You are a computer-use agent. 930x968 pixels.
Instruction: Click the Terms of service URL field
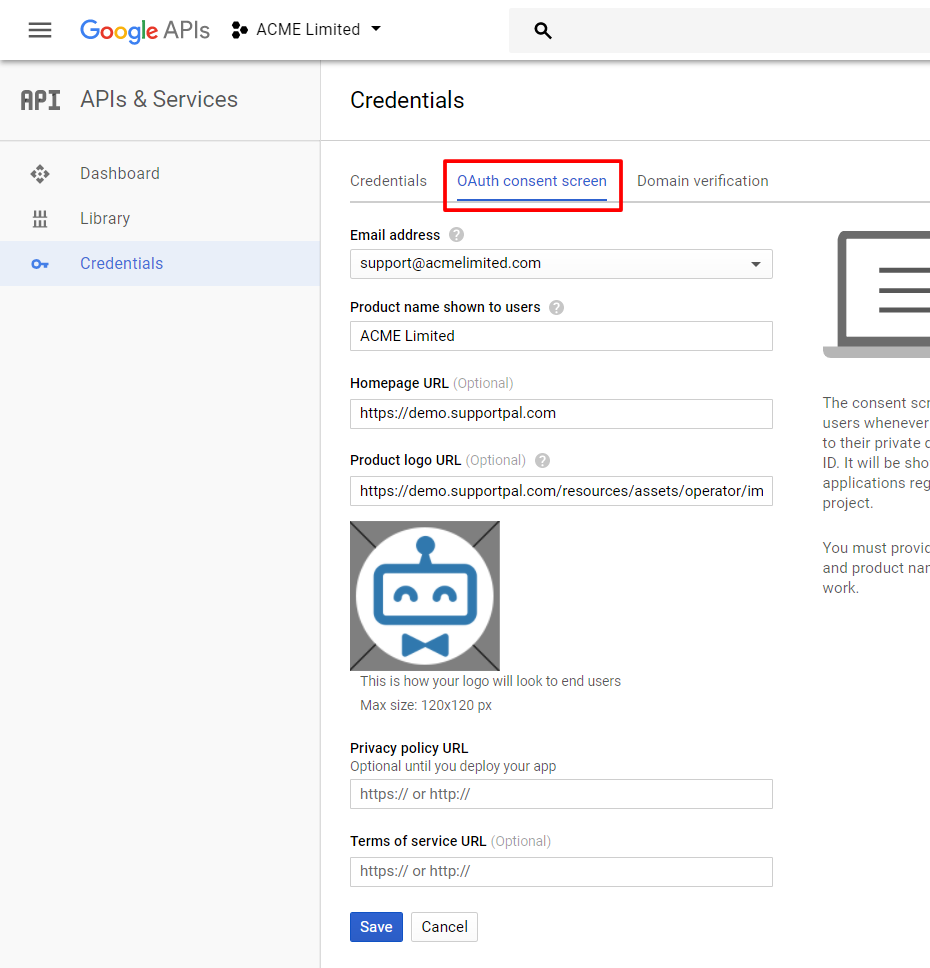(x=561, y=872)
